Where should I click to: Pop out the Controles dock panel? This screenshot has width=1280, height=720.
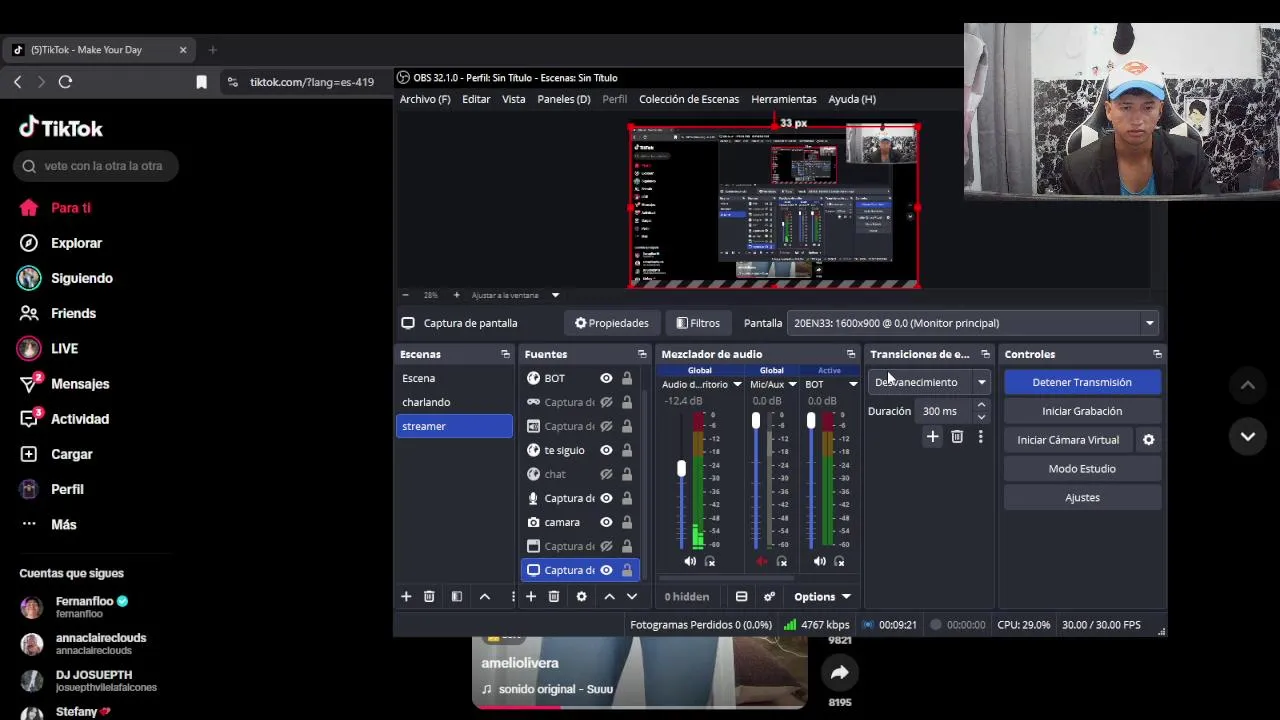pyautogui.click(x=1157, y=354)
